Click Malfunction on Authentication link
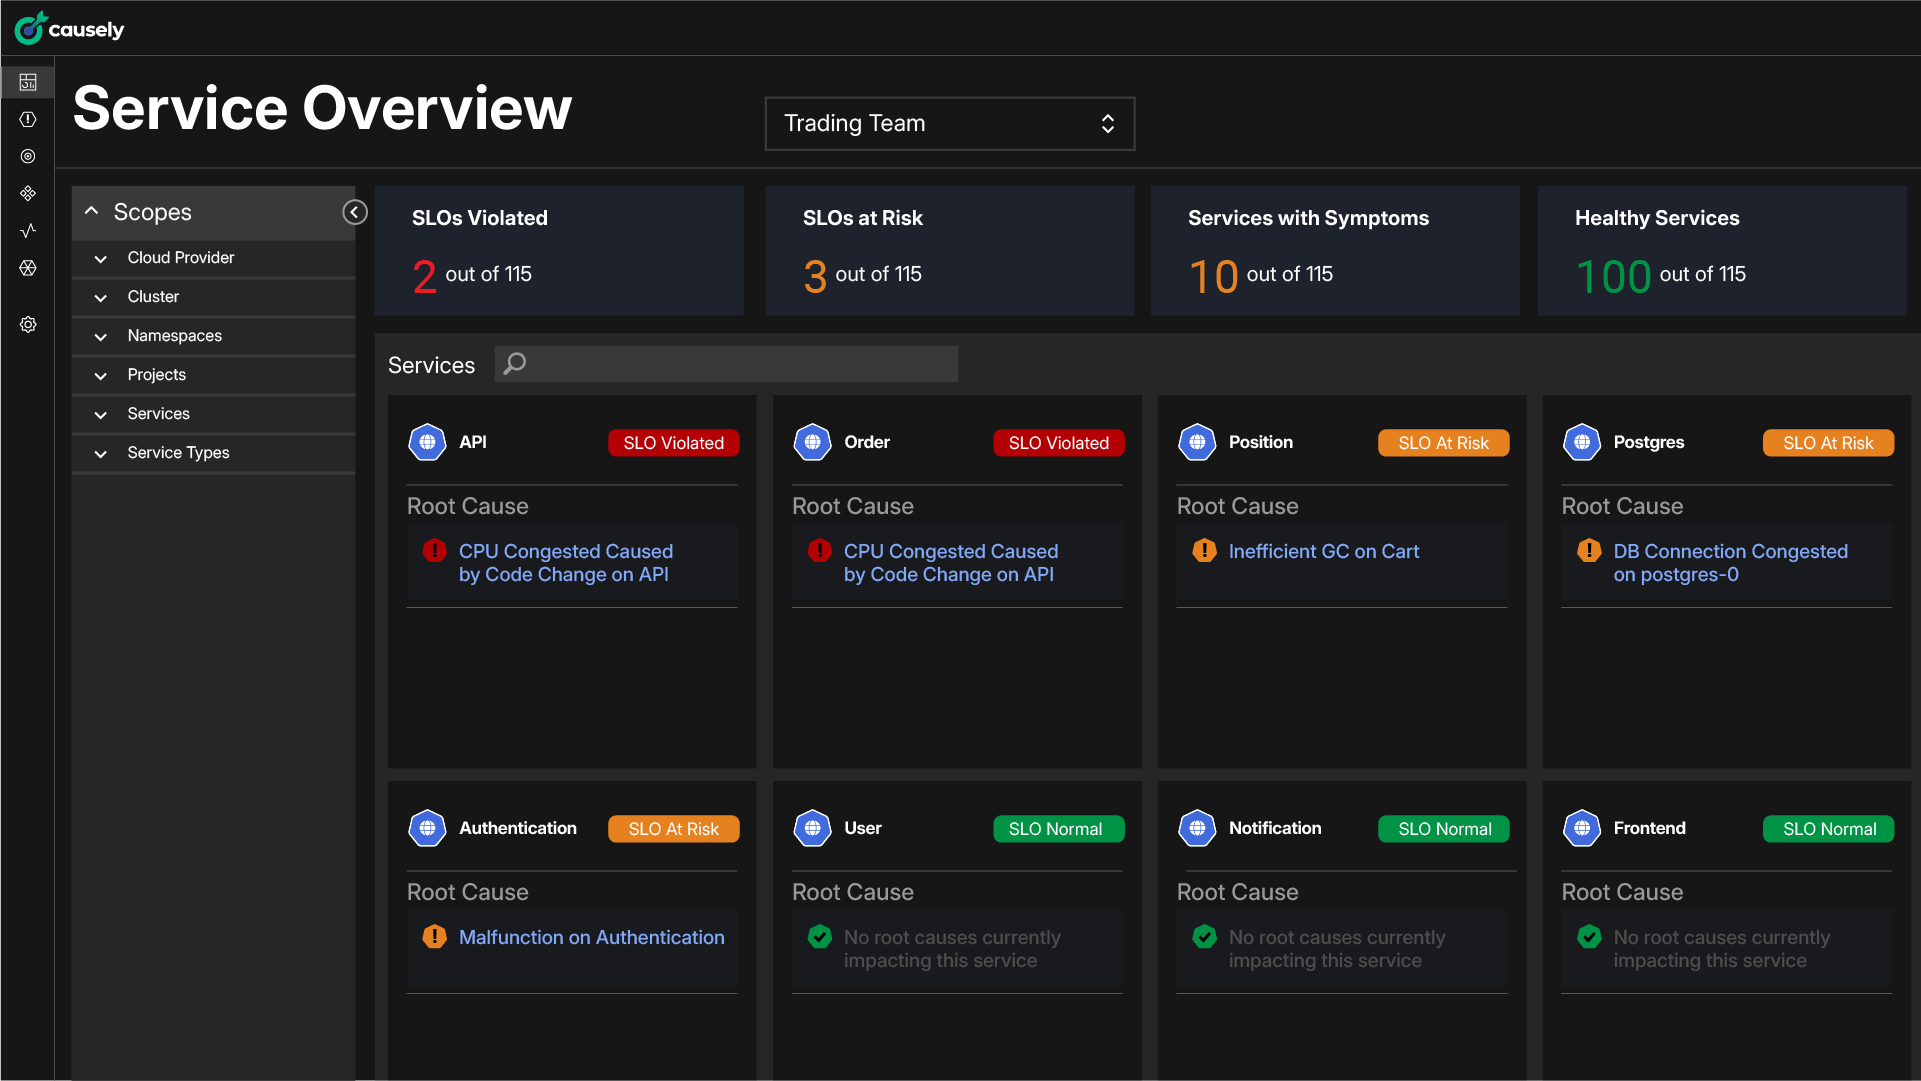The height and width of the screenshot is (1081, 1921). tap(591, 937)
